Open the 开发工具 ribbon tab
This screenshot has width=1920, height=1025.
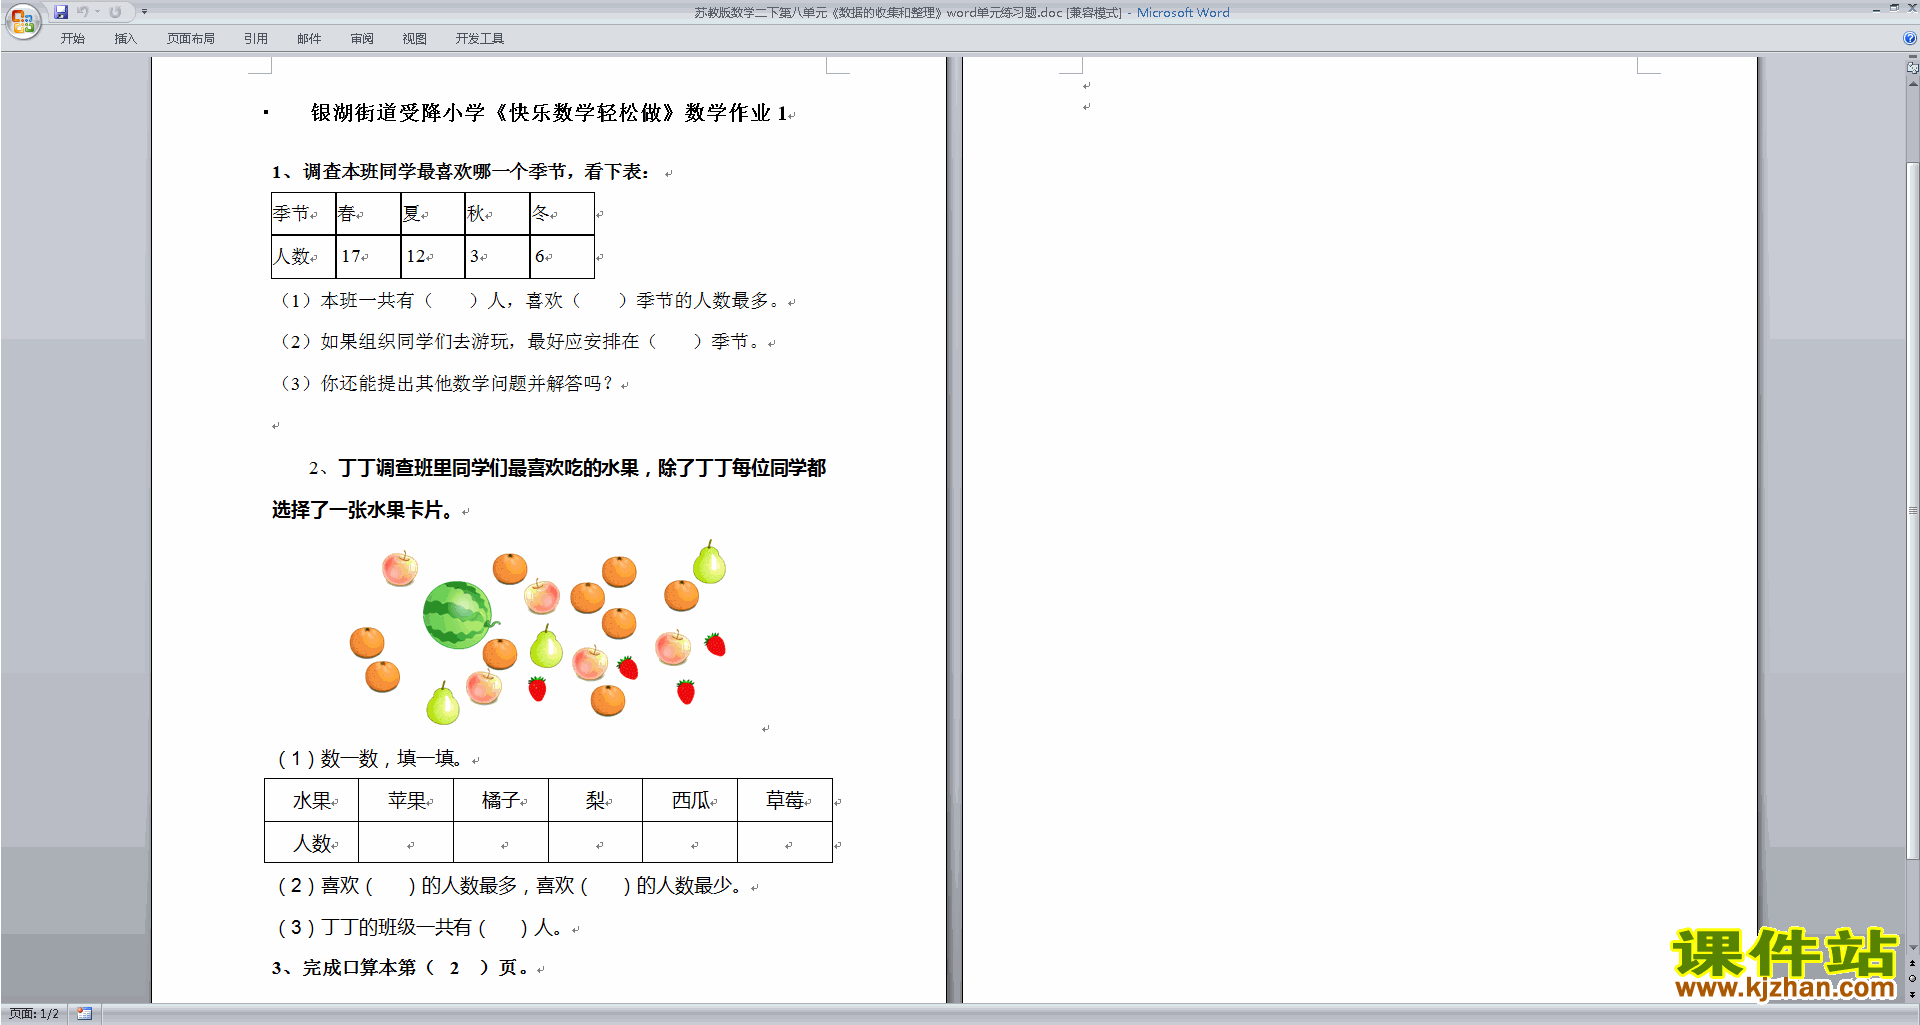tap(479, 39)
